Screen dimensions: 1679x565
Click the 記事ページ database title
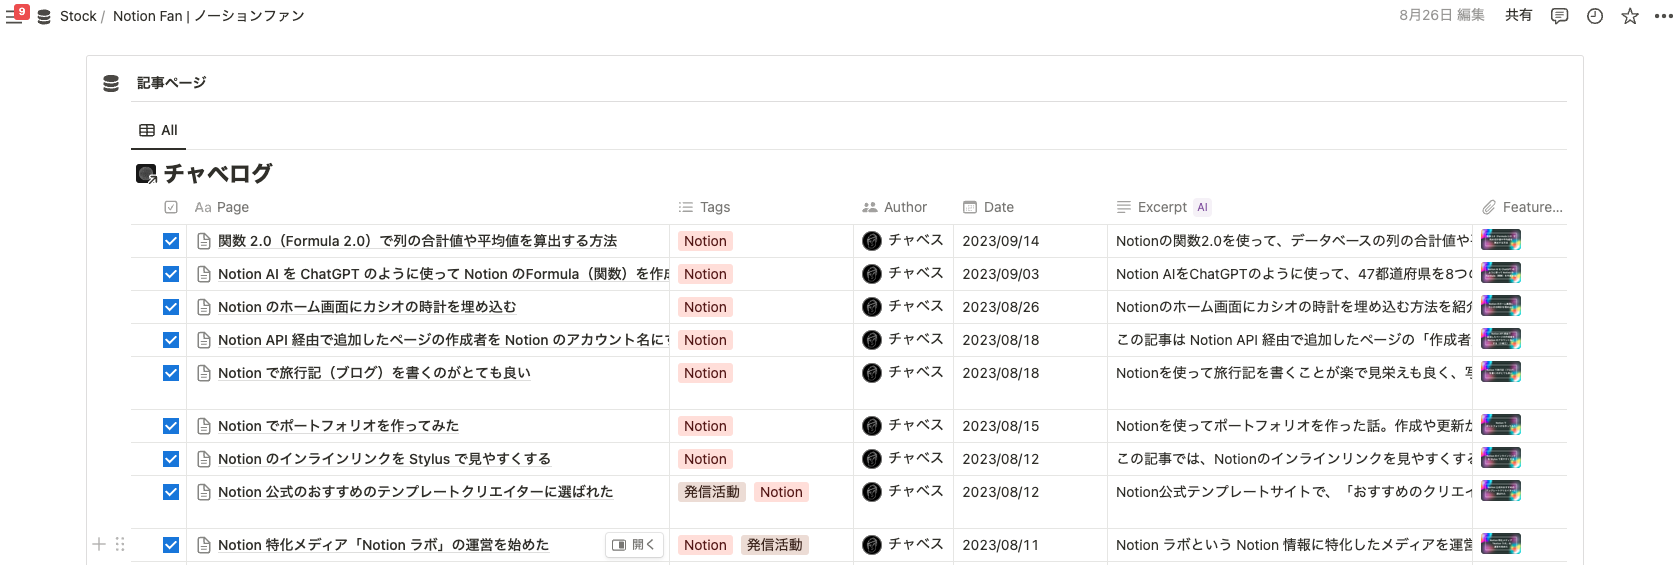coord(171,83)
